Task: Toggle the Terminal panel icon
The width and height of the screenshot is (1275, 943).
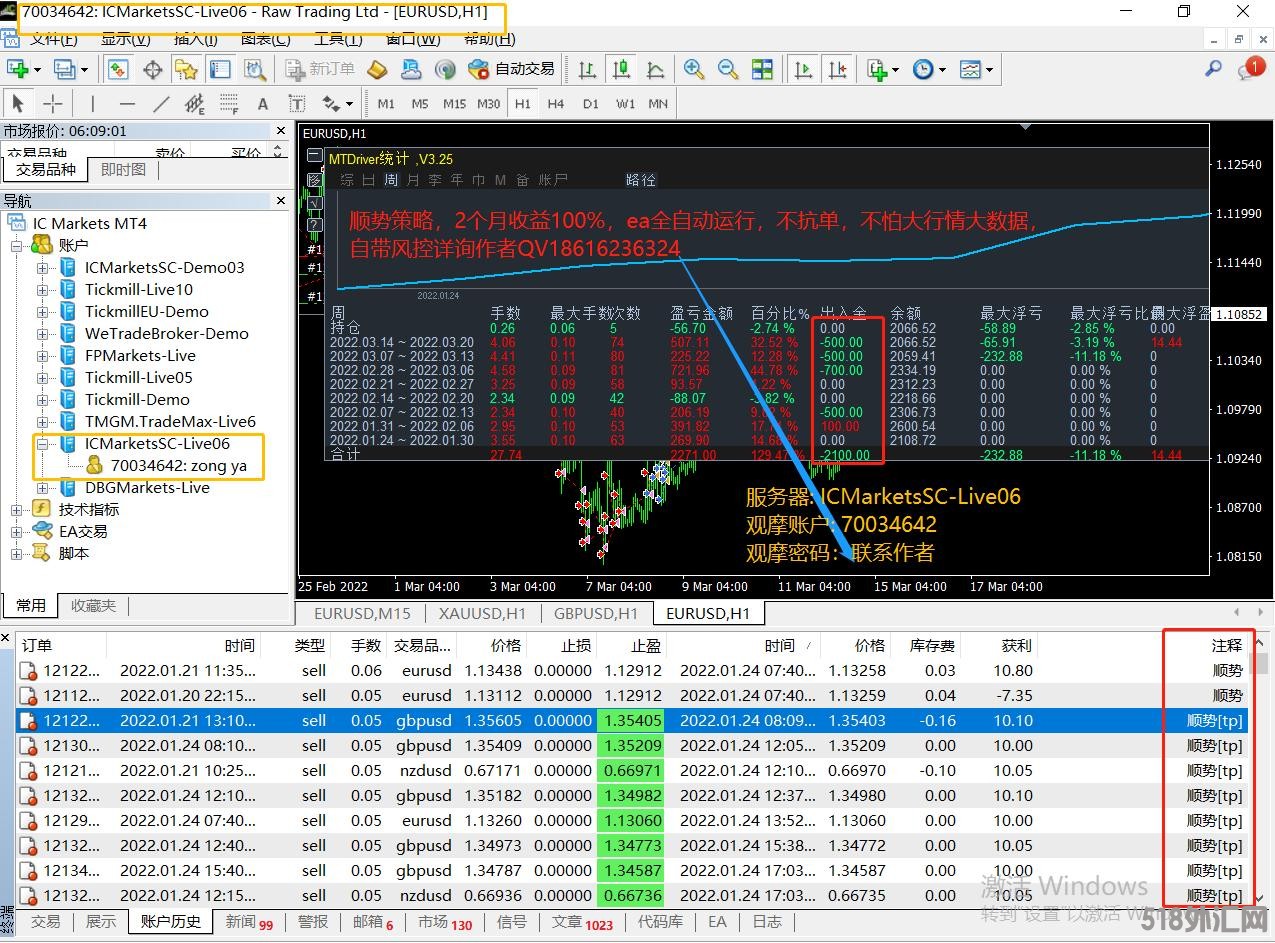Action: (220, 69)
